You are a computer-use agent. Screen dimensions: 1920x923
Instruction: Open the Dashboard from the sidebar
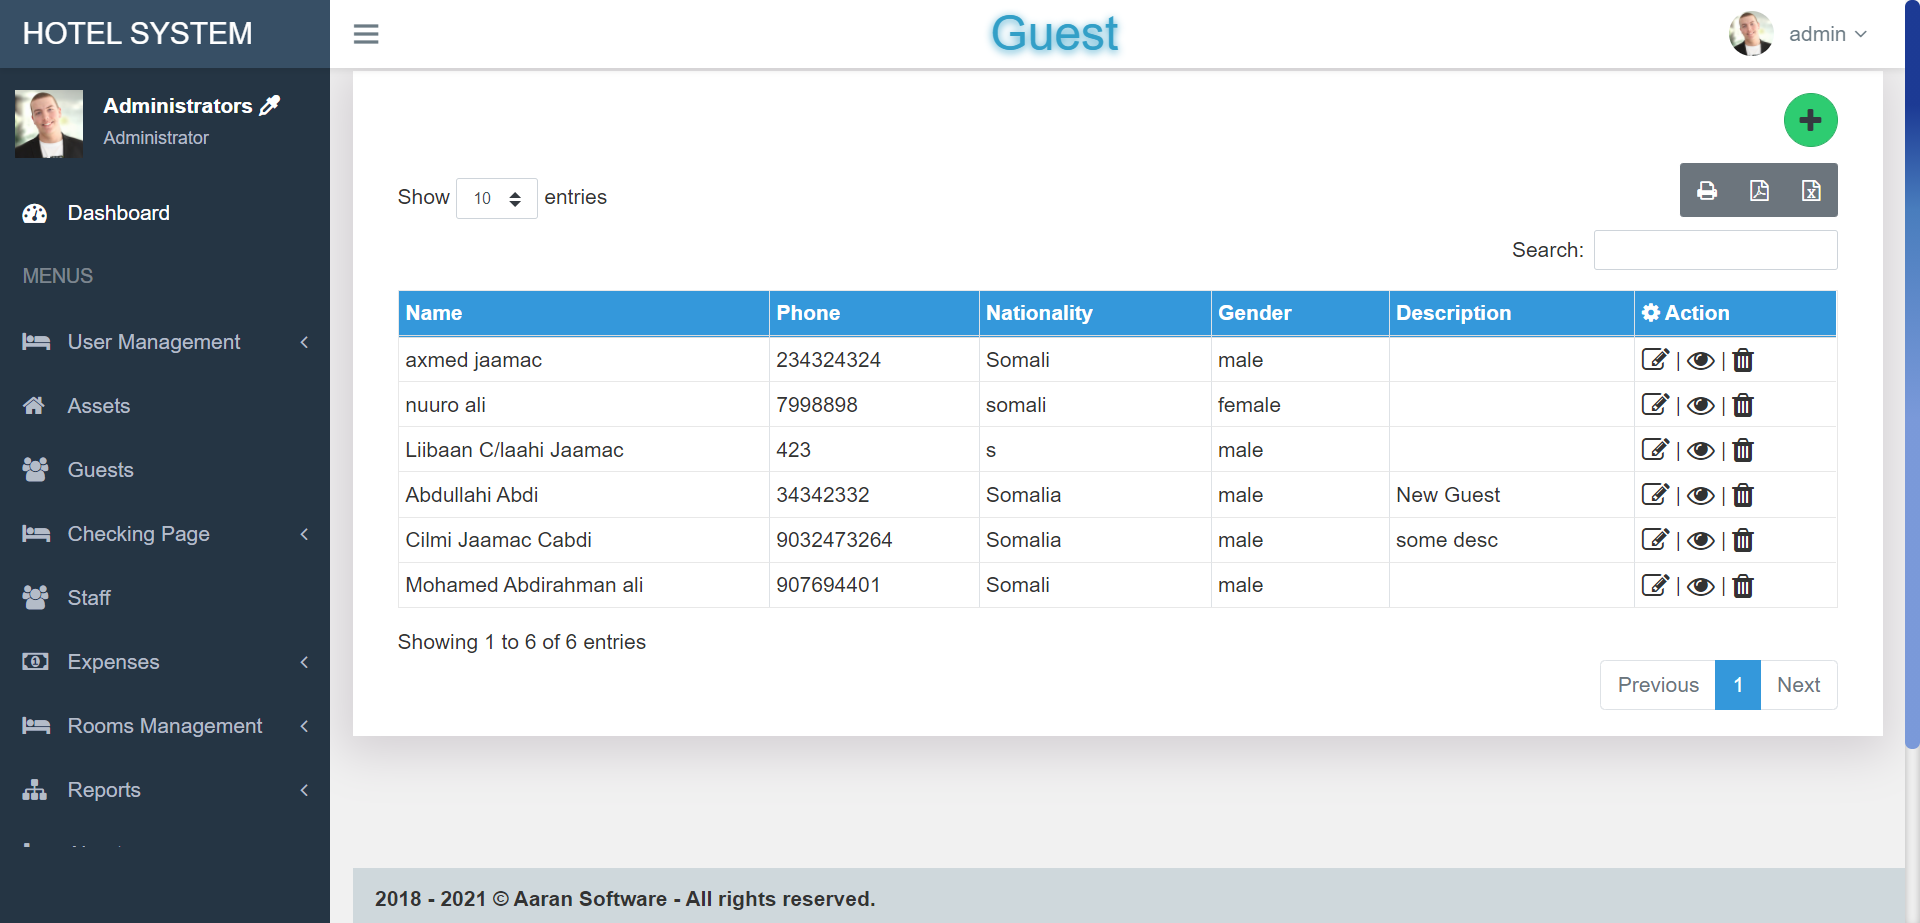tap(118, 213)
